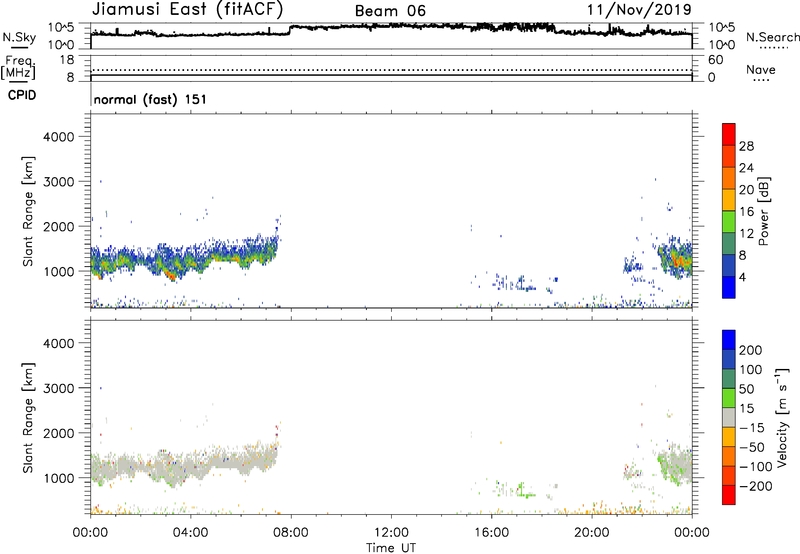Click the 'CPID' label
This screenshot has width=800, height=554.
22,95
